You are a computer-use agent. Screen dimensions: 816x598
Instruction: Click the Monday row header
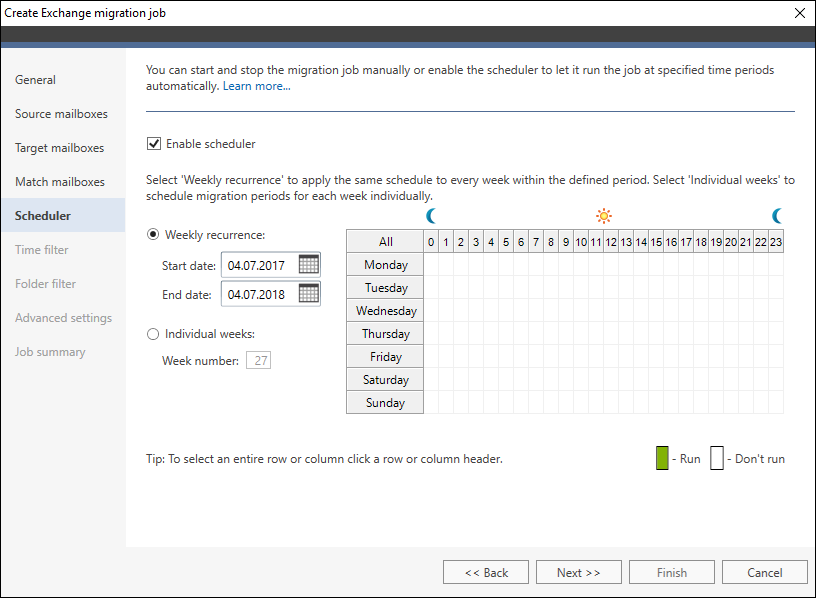point(384,264)
